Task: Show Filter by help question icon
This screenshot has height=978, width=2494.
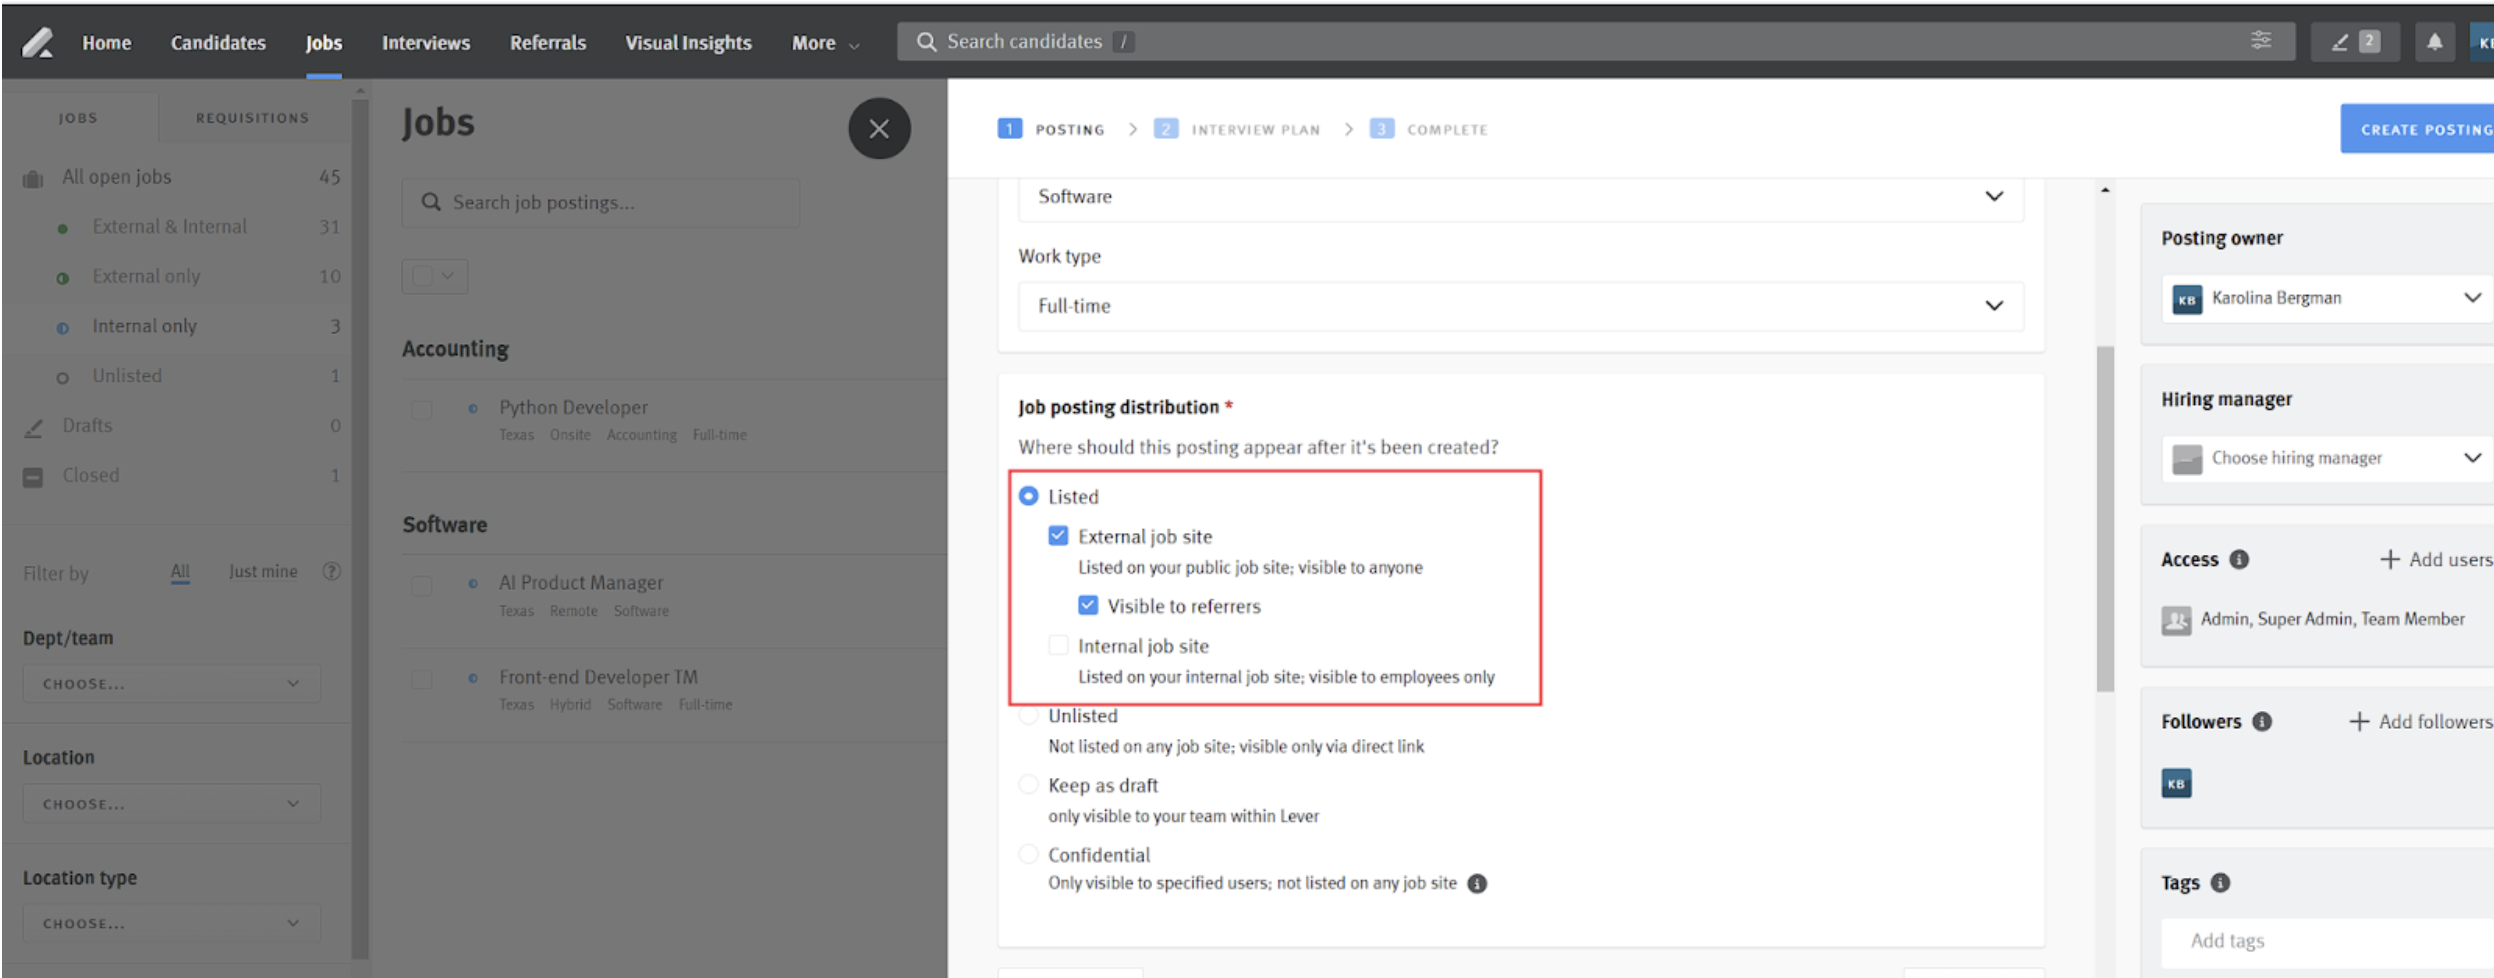Action: click(331, 571)
